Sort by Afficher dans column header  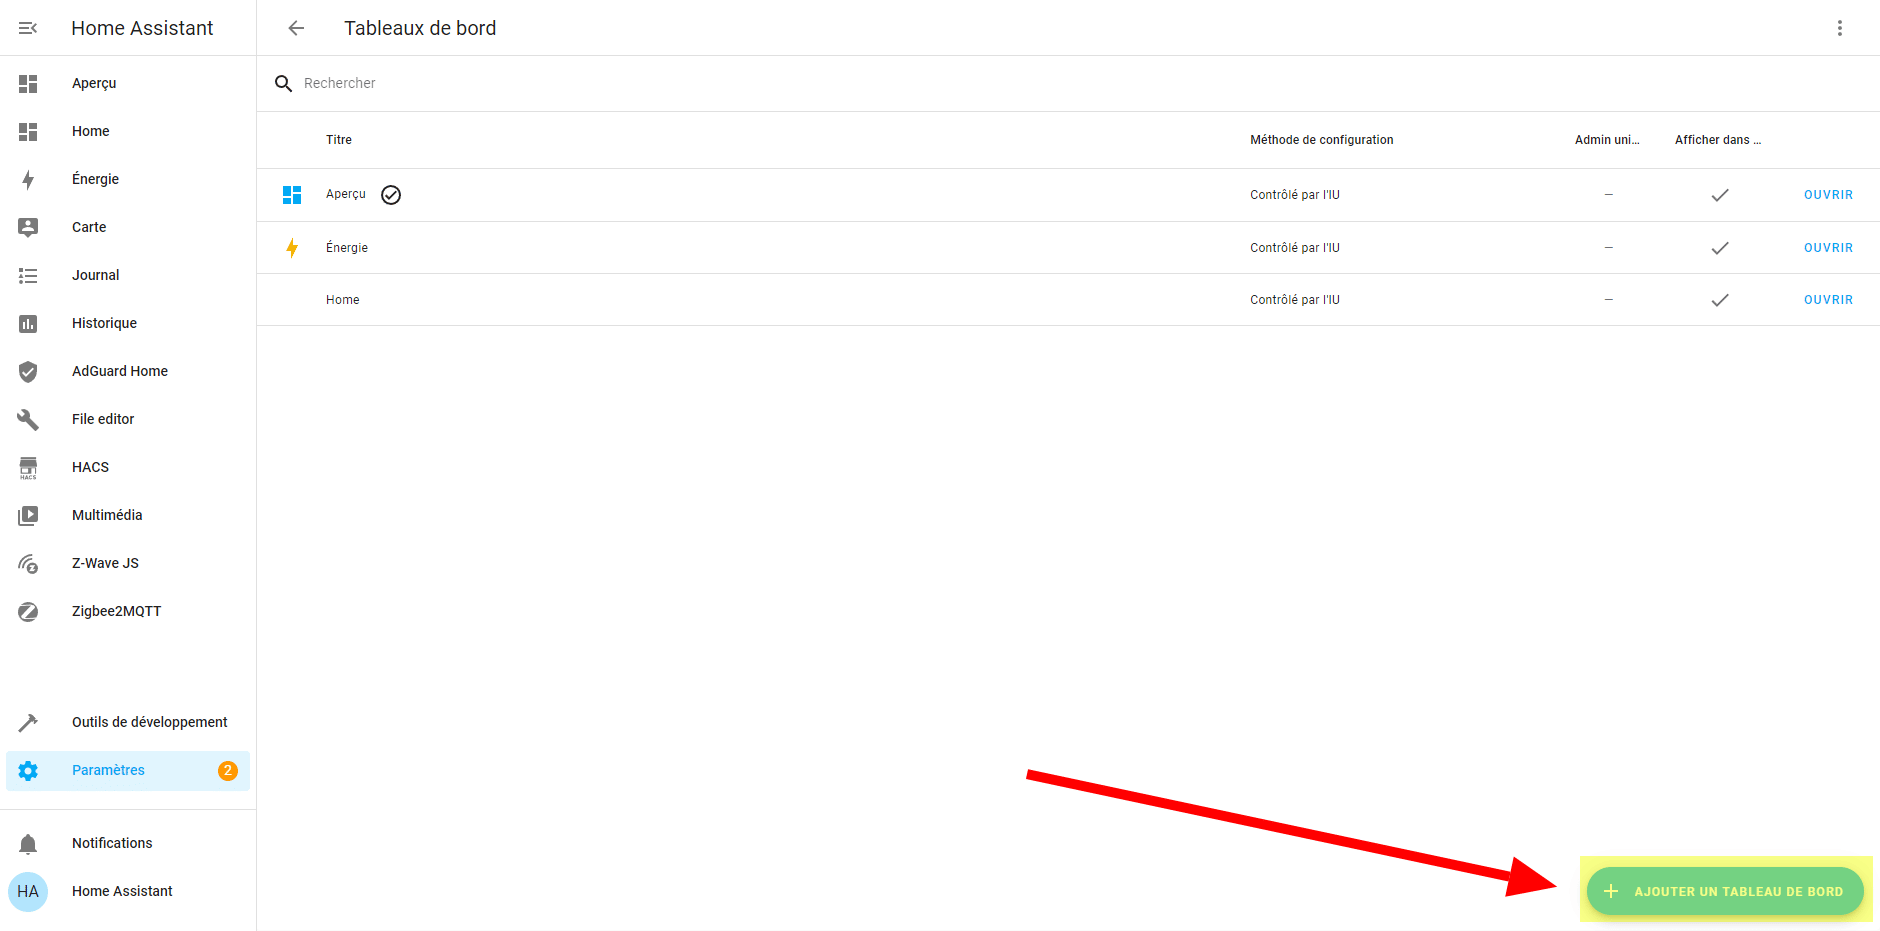point(1718,140)
